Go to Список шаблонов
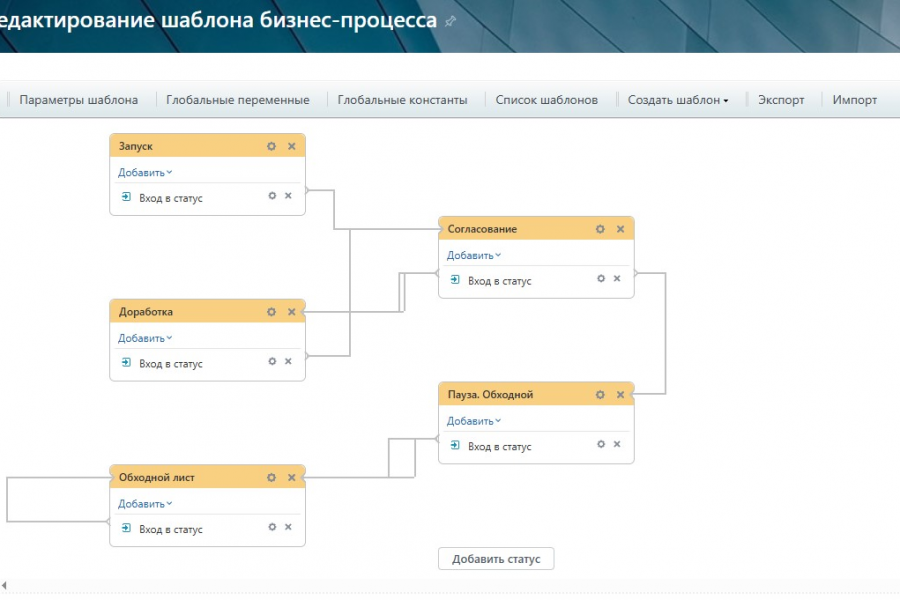900x600 pixels. click(x=546, y=100)
